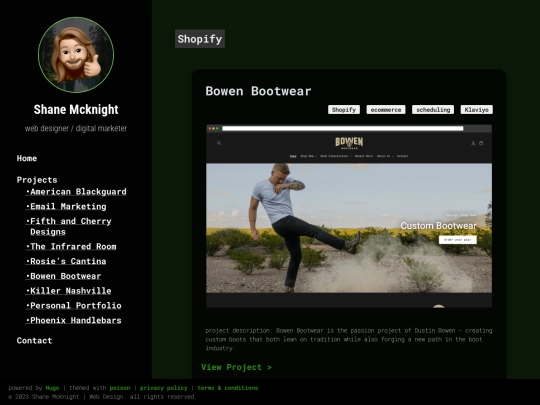The width and height of the screenshot is (540, 405).
Task: Click the 2023 copyright notice text
Action: point(102,397)
